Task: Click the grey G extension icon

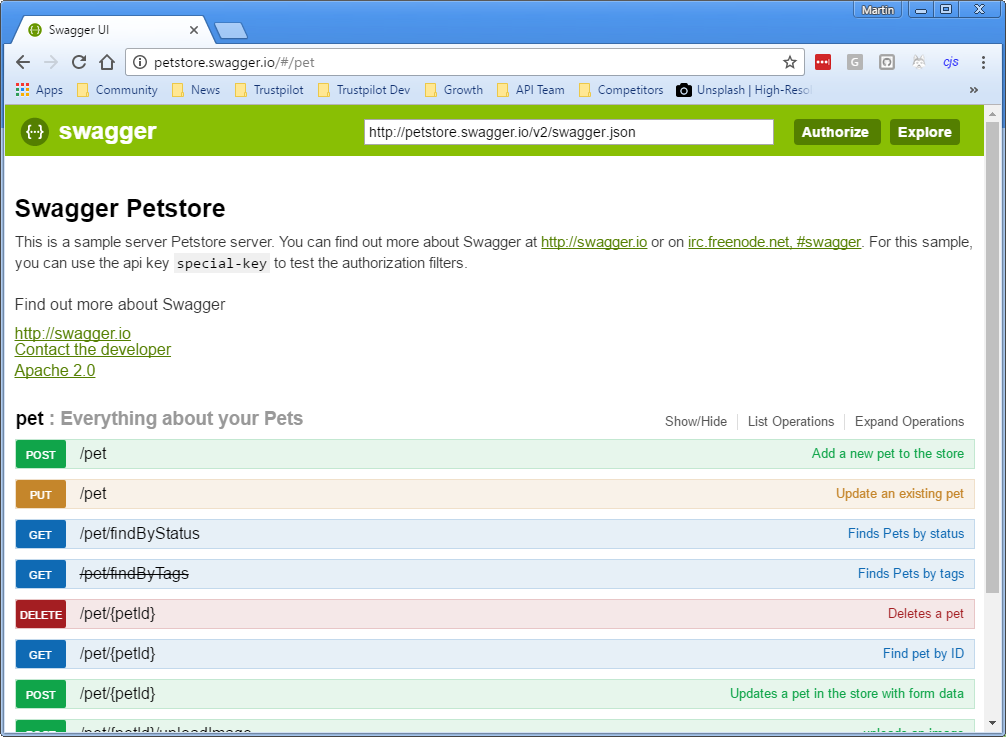Action: (x=855, y=62)
